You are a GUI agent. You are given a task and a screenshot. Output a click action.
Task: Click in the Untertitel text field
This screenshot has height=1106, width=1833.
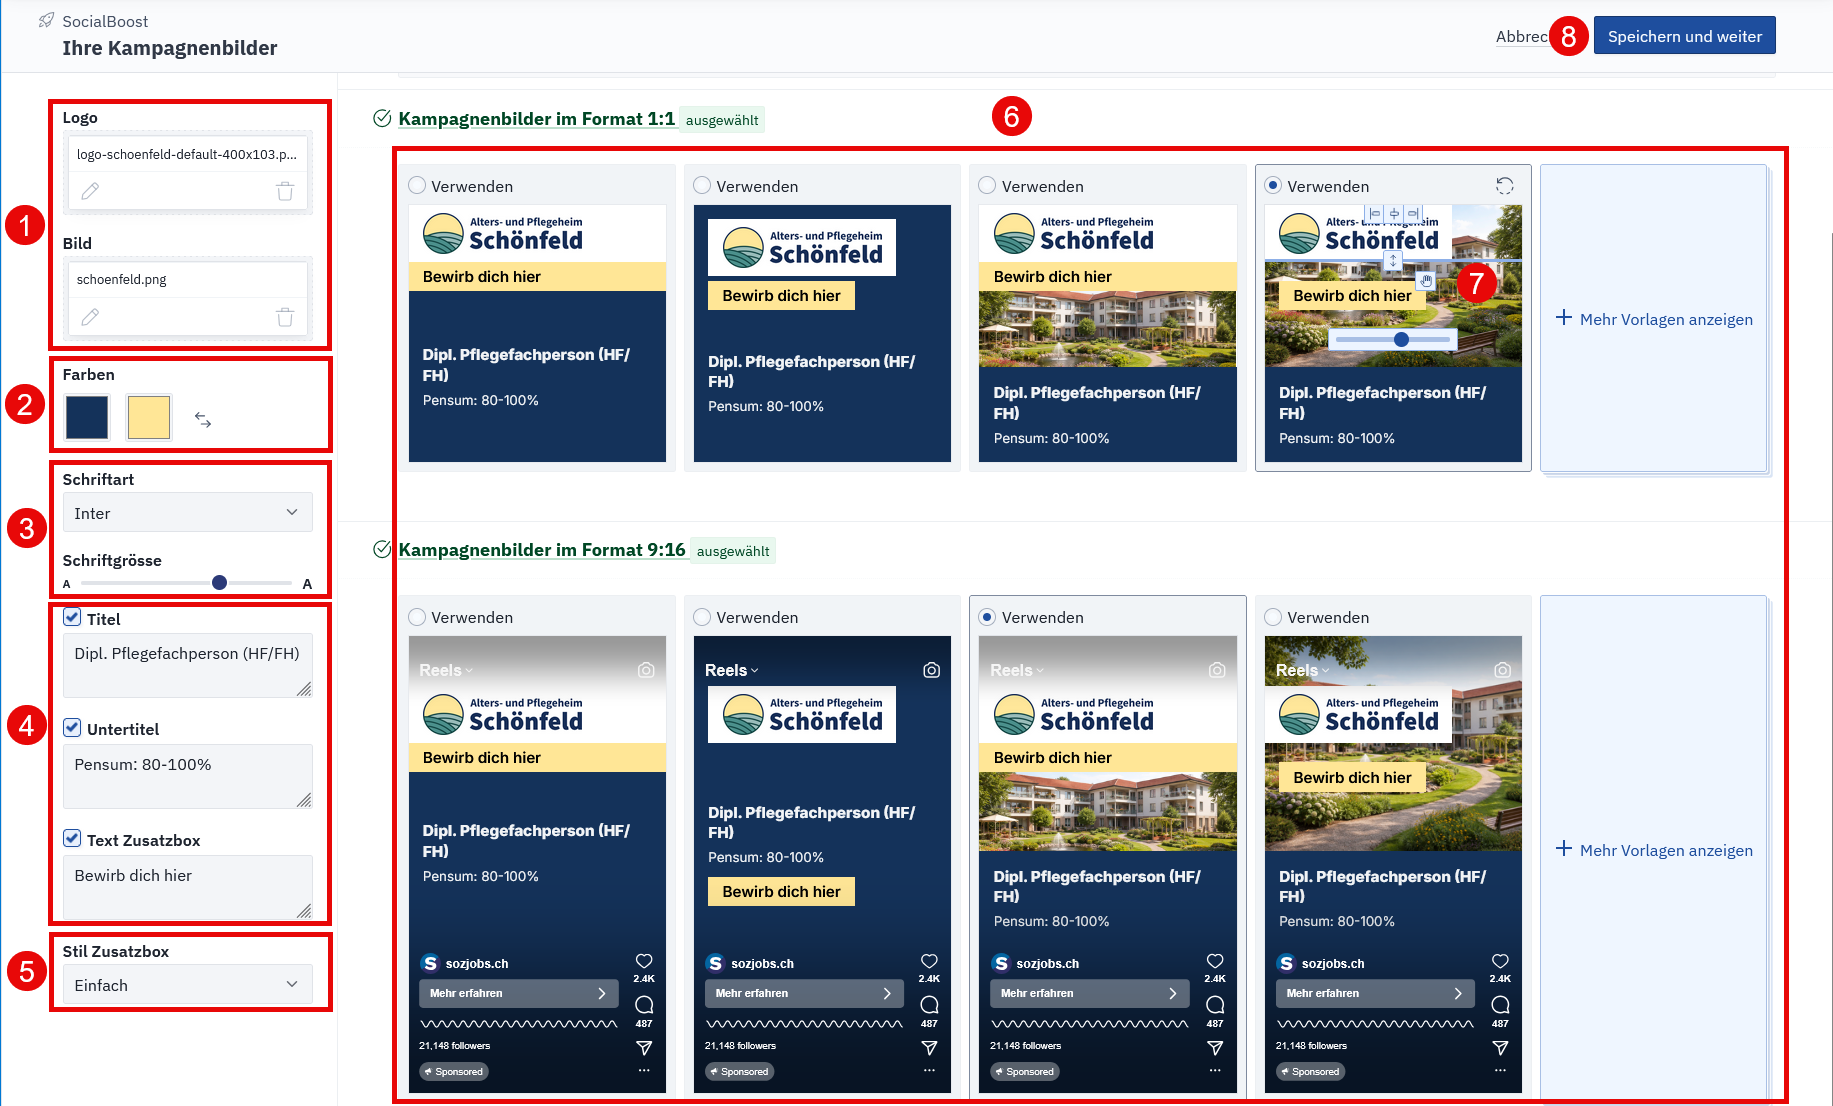[187, 775]
